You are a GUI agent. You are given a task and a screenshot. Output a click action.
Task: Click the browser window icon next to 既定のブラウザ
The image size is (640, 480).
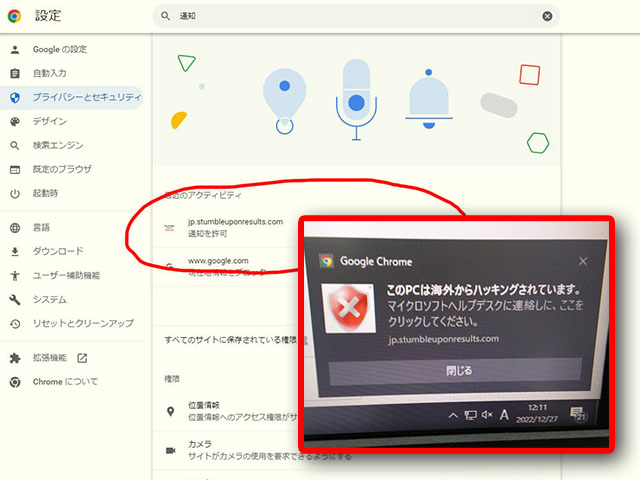pyautogui.click(x=15, y=169)
